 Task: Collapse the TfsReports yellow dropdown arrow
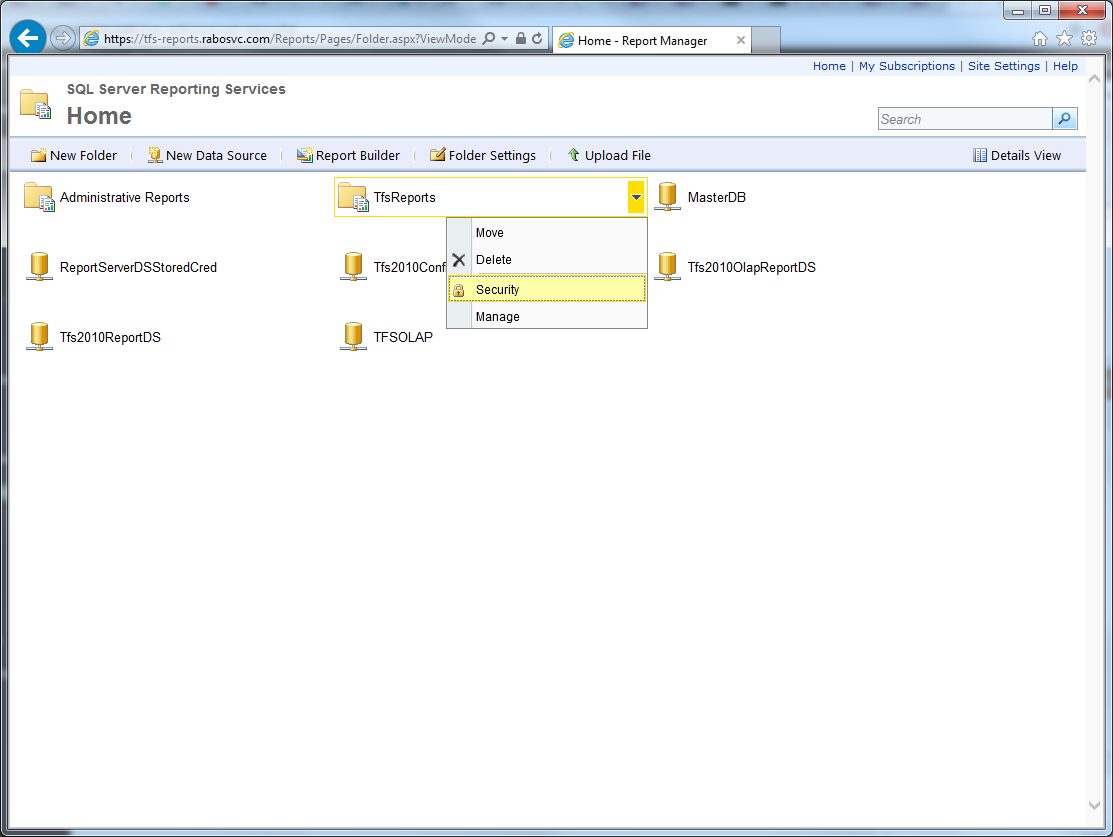click(636, 198)
